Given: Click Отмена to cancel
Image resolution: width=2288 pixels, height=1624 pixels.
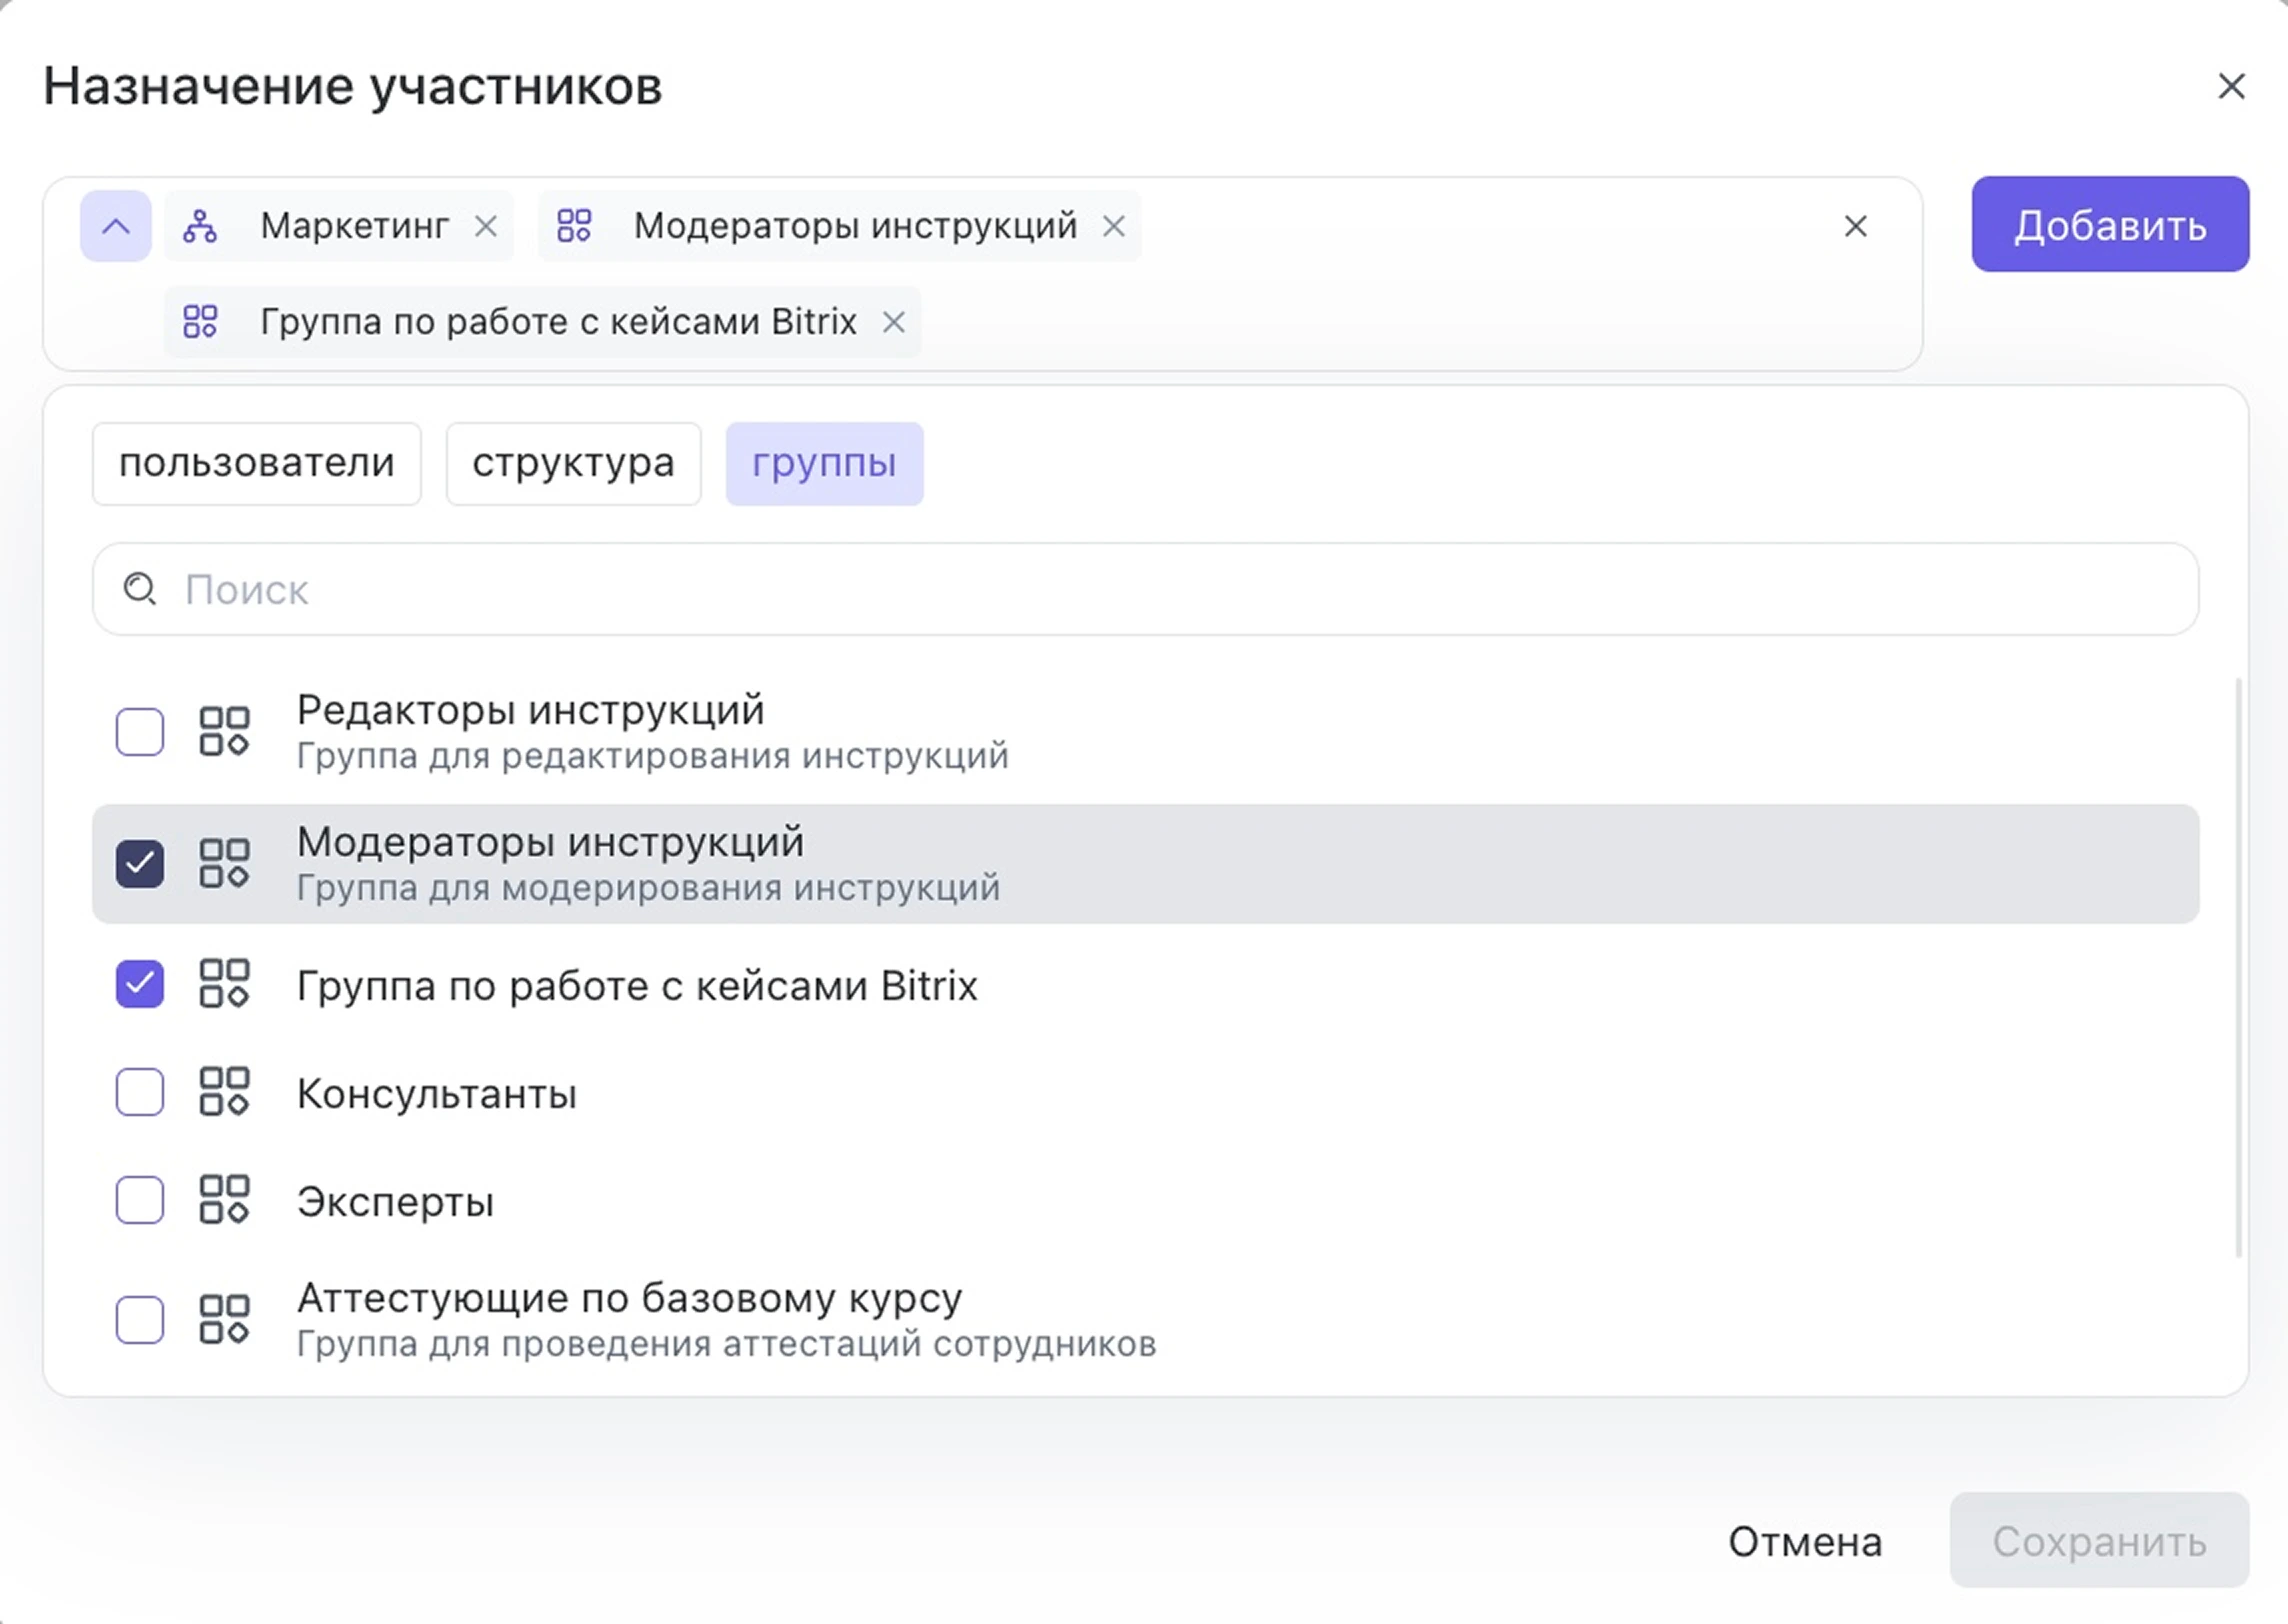Looking at the screenshot, I should coord(1805,1541).
